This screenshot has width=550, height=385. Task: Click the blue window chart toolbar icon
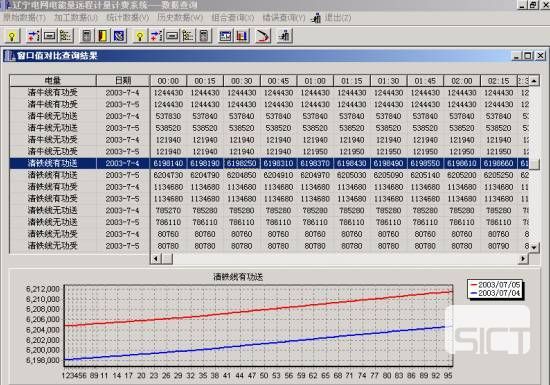pos(225,36)
